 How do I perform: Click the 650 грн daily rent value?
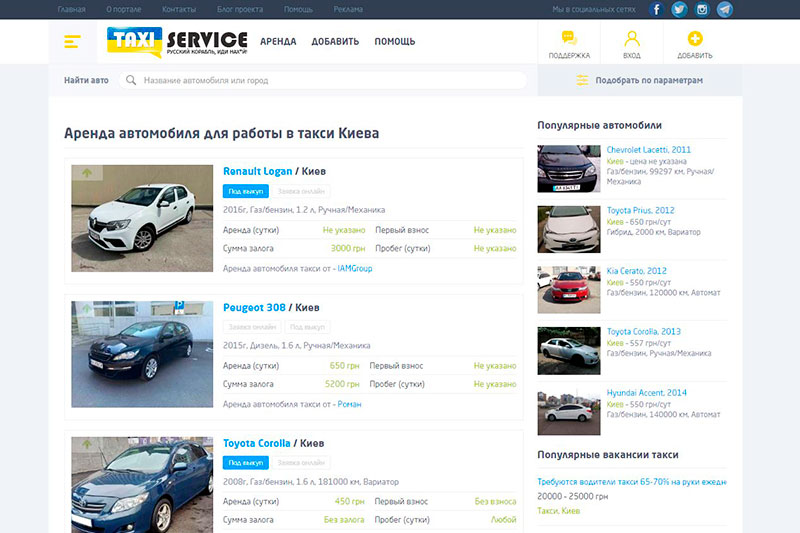pyautogui.click(x=344, y=366)
